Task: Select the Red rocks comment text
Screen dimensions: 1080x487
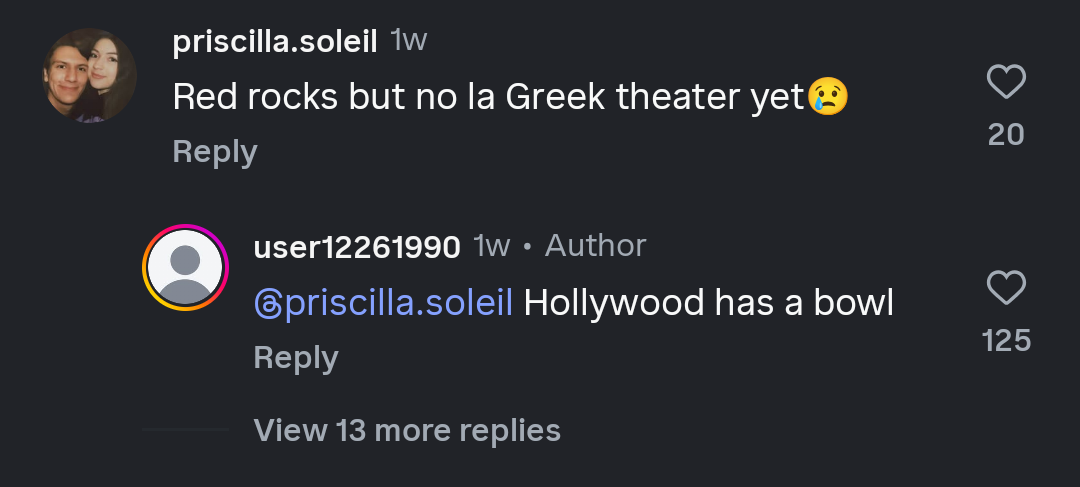Action: [489, 97]
